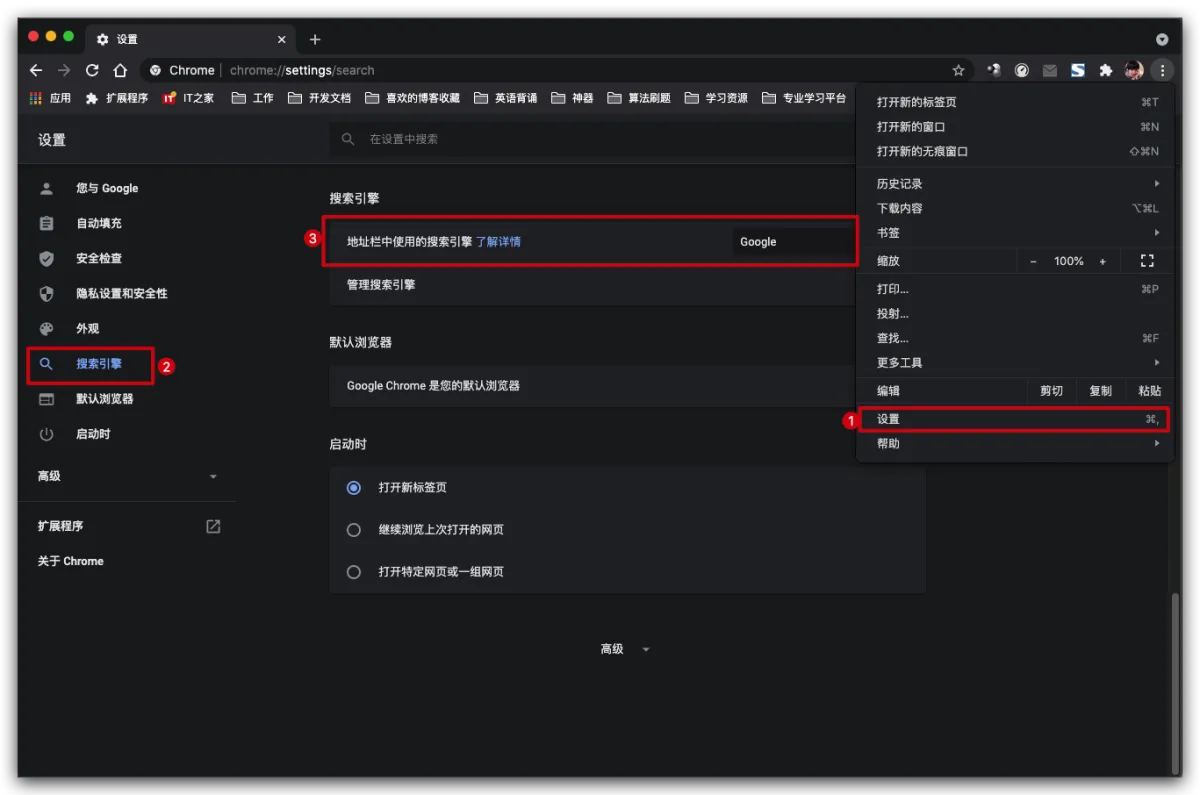1200x795 pixels.
Task: Open the 应用 apps grid icon
Action: pyautogui.click(x=36, y=98)
